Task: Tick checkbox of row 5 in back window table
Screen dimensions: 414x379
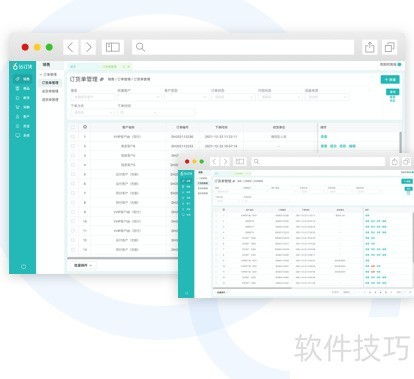Action: click(x=73, y=174)
